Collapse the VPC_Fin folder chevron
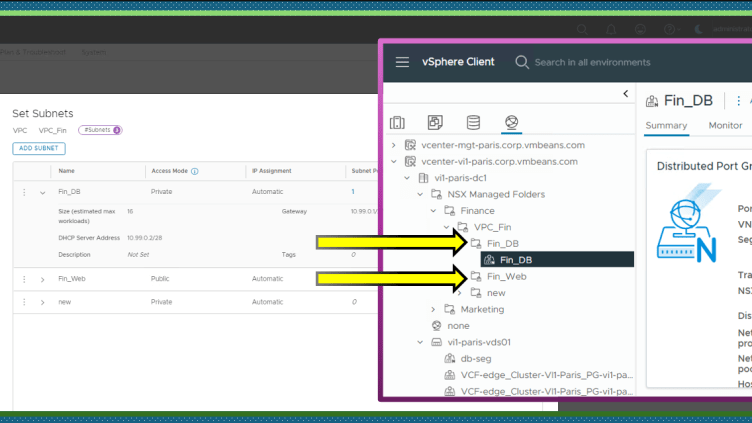Viewport: 752px width, 423px height. (x=446, y=227)
